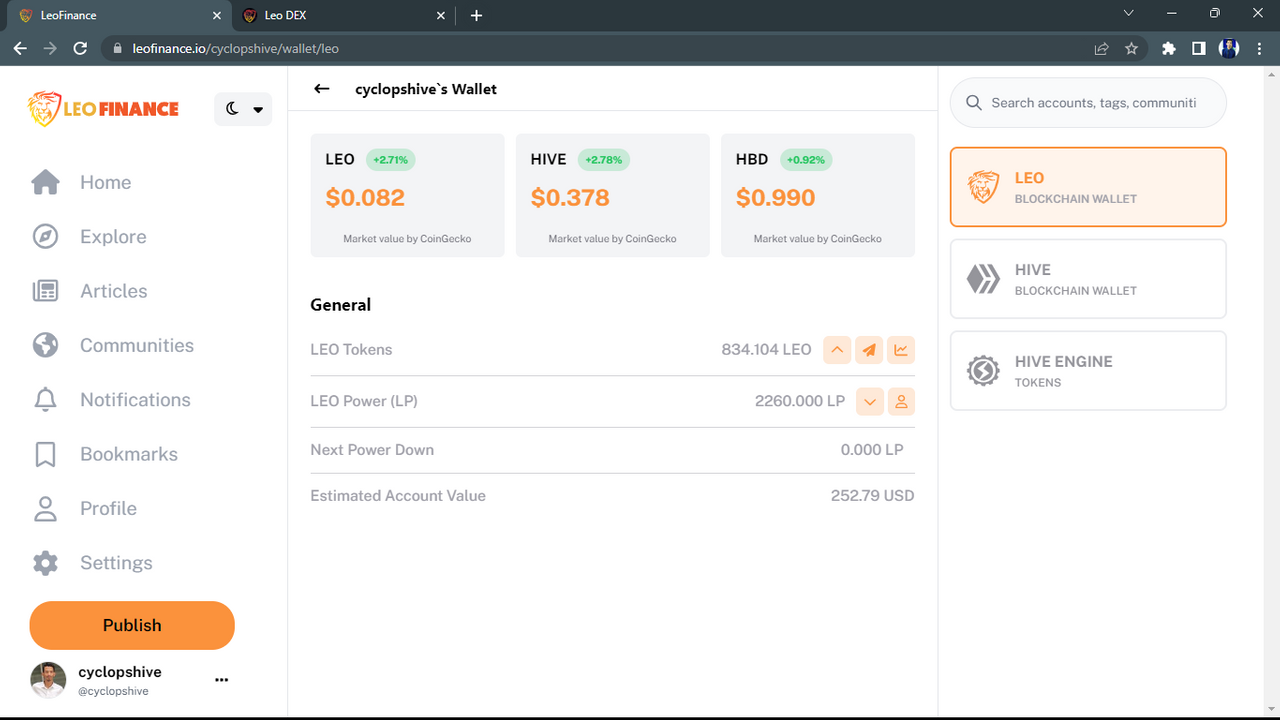1280x720 pixels.
Task: Open the dark mode theme dropdown
Action: [243, 109]
